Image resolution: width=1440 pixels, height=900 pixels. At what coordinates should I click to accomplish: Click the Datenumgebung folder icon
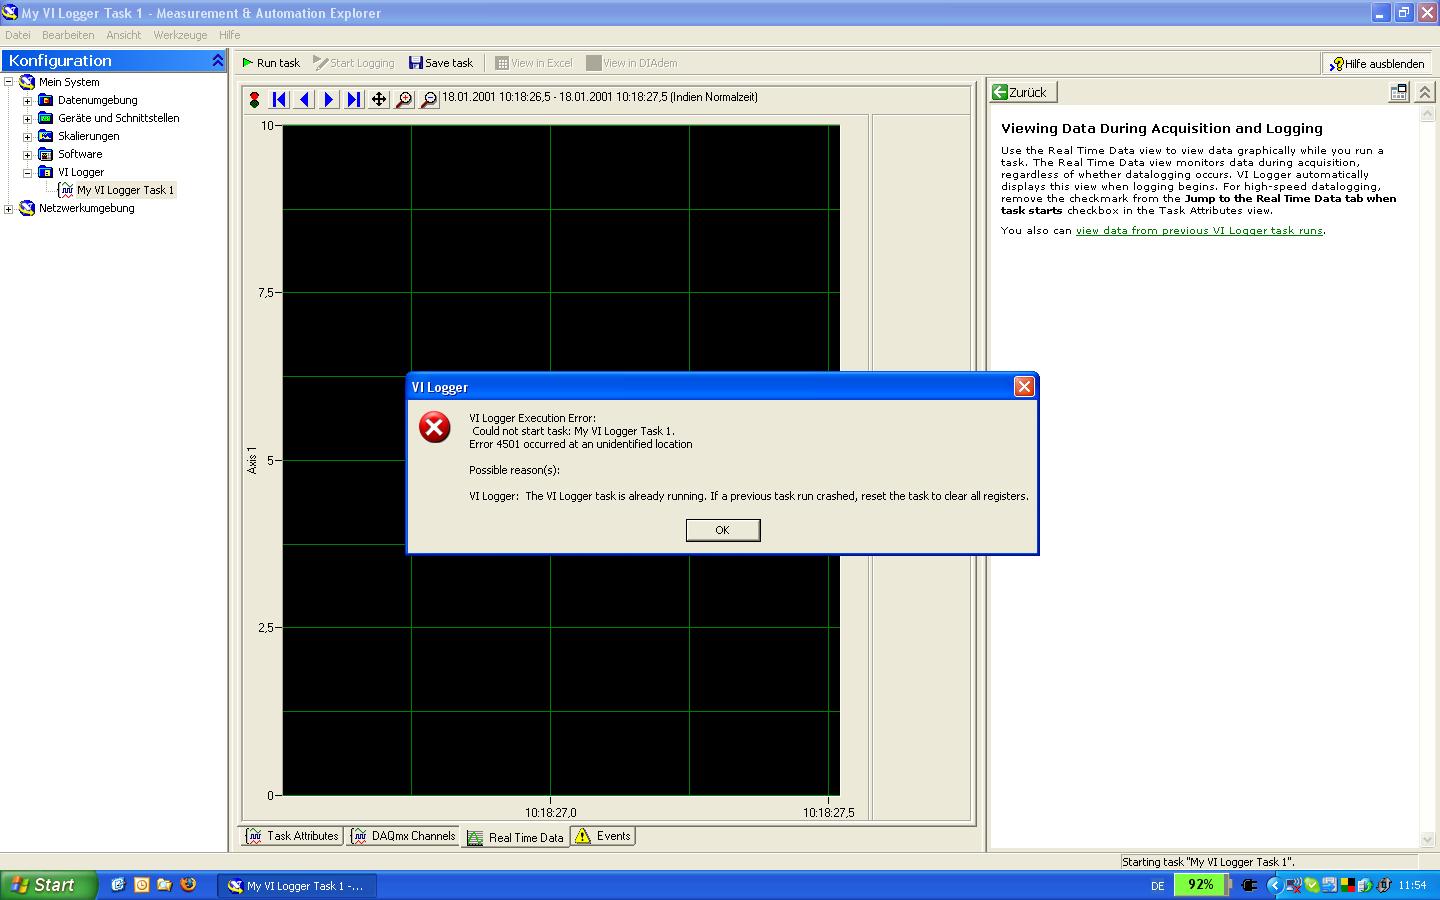[45, 100]
